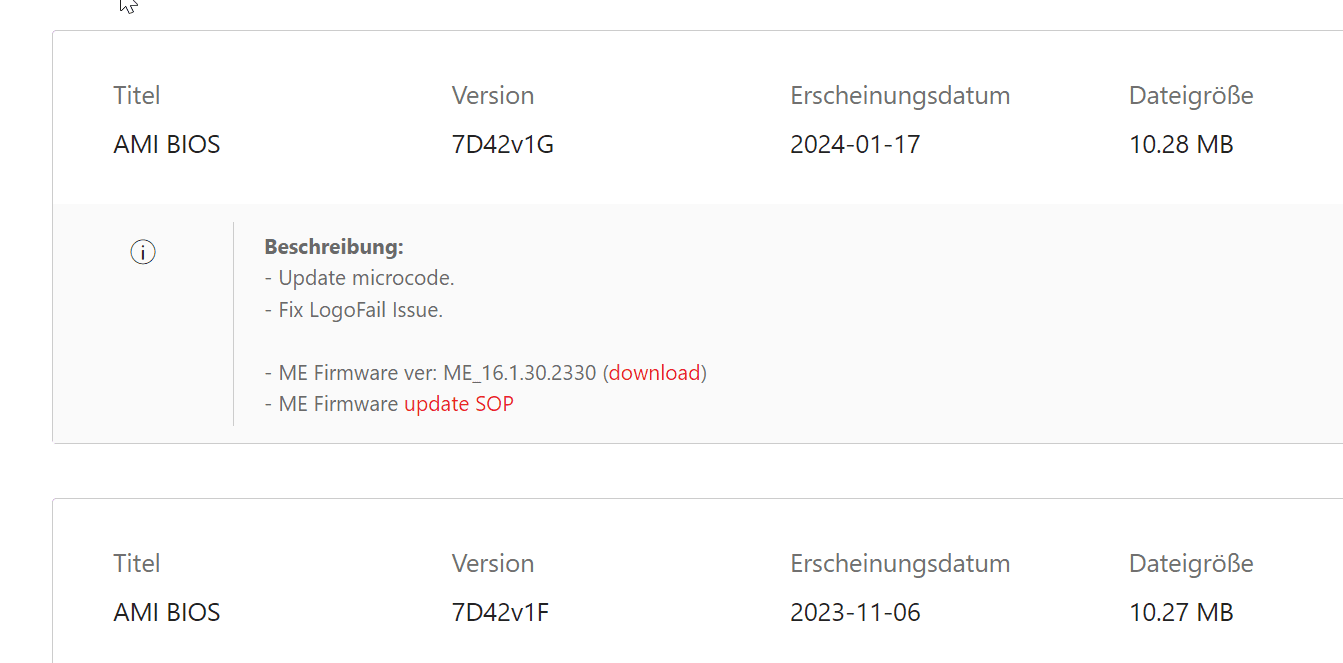
Task: Click the Version header in the second card
Action: pos(493,563)
